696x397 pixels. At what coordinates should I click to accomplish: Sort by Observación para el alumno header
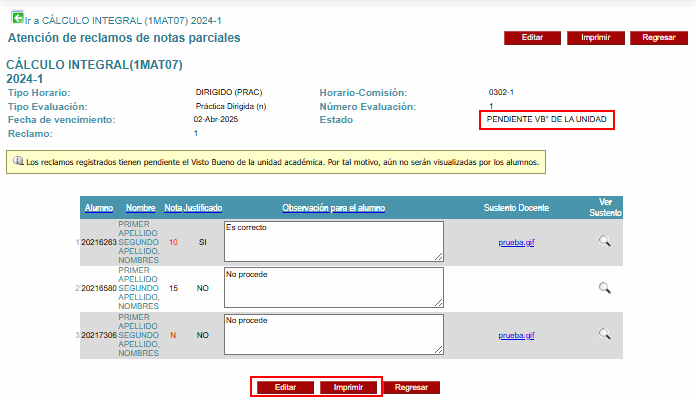(x=334, y=208)
